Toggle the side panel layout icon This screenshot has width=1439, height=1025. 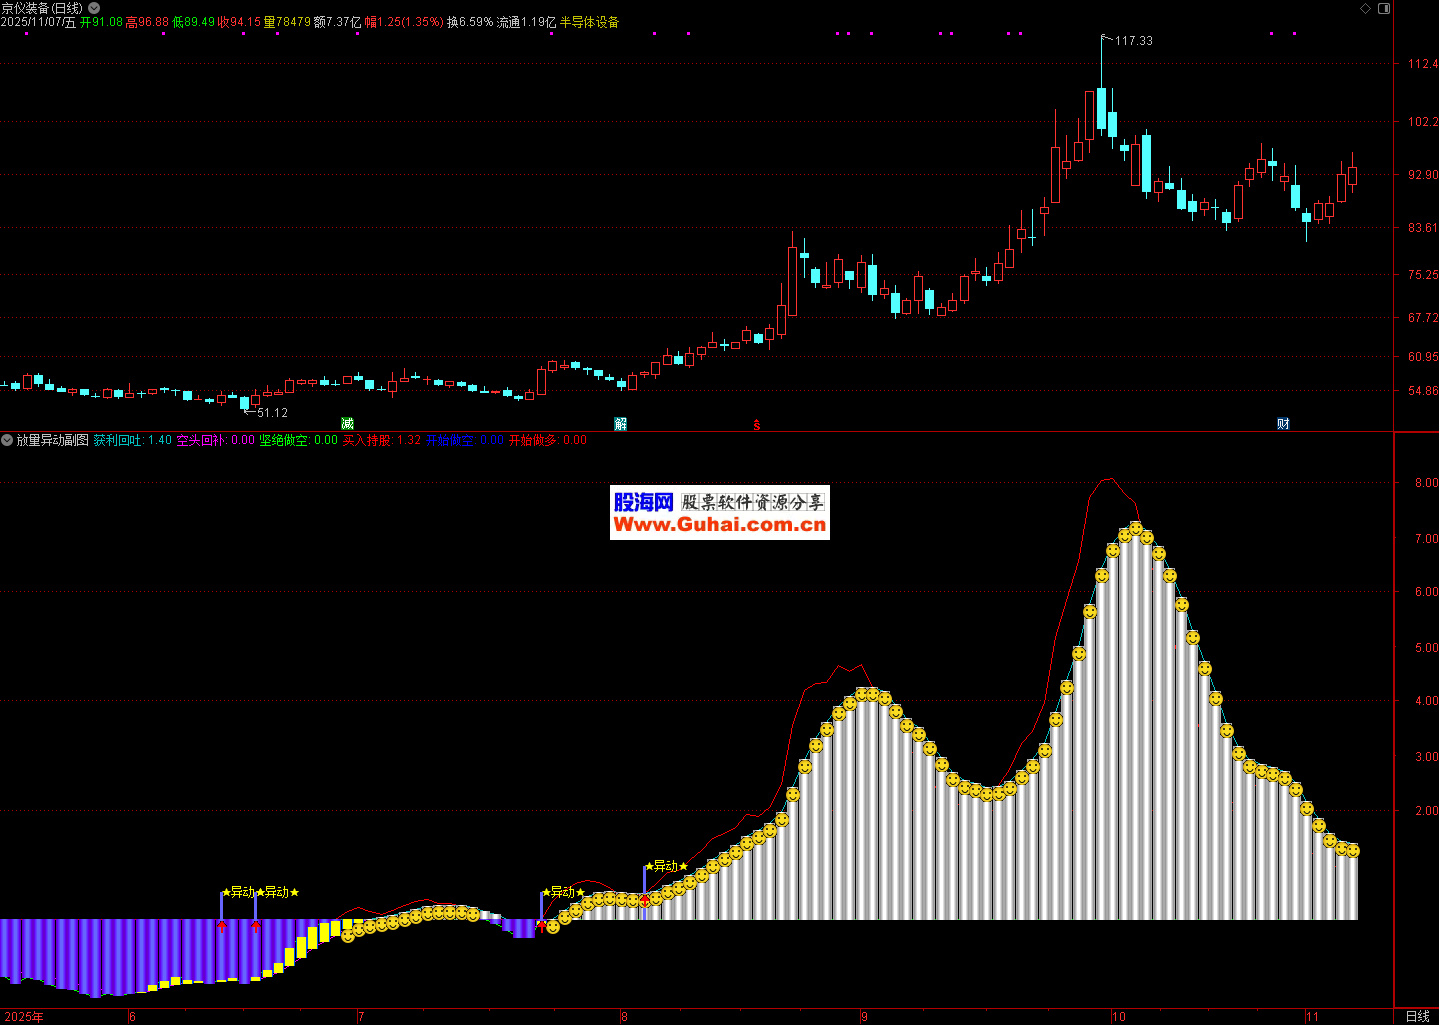pyautogui.click(x=1384, y=8)
